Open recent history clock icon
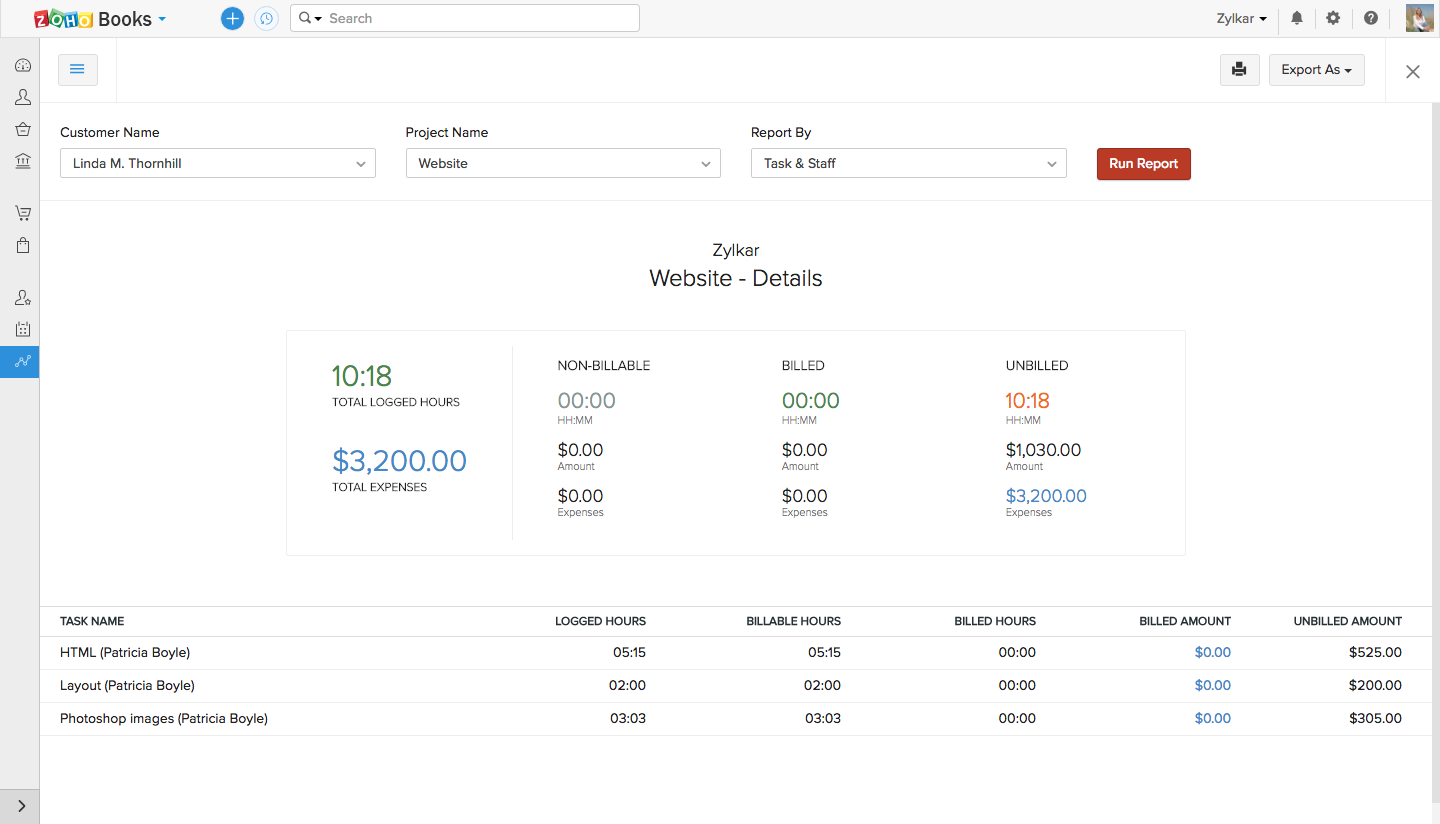Screen dimensions: 1440x824 click(x=266, y=18)
